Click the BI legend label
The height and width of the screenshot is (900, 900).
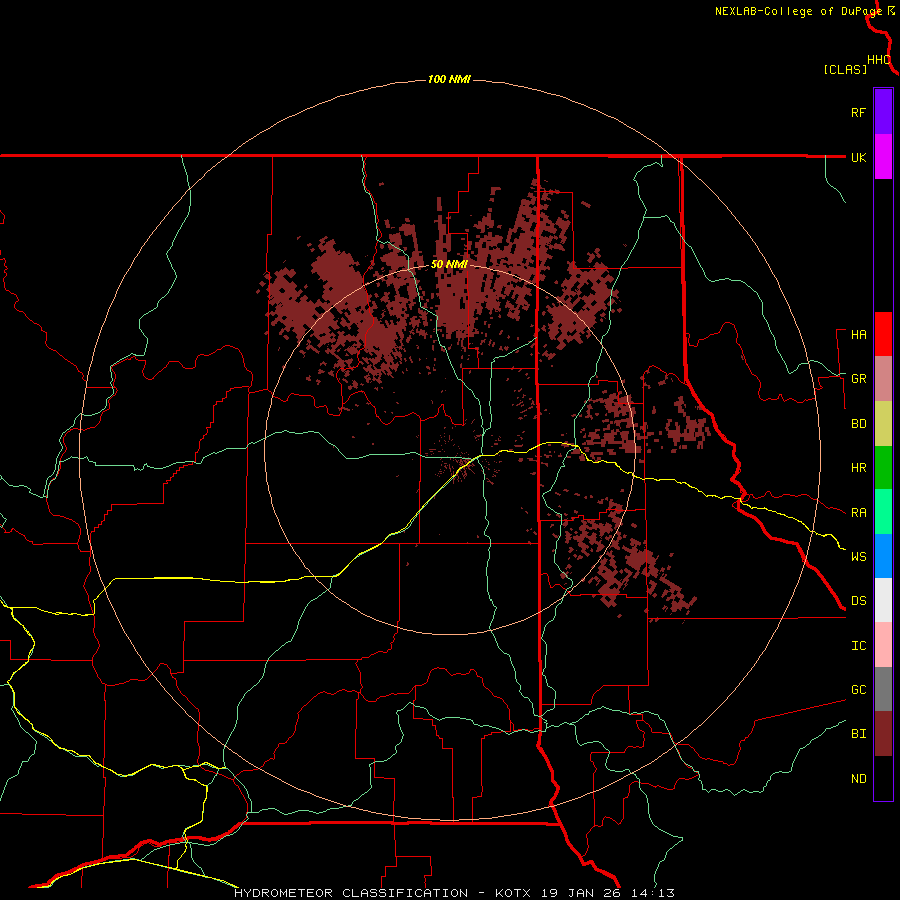[858, 734]
